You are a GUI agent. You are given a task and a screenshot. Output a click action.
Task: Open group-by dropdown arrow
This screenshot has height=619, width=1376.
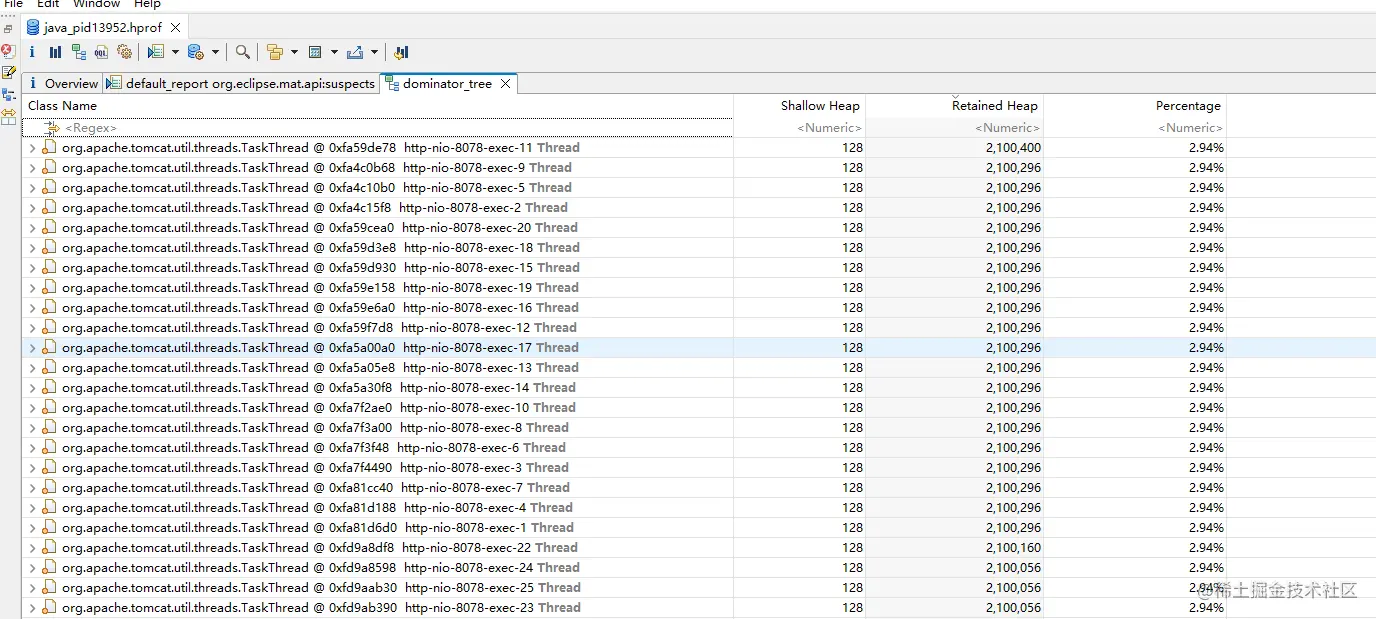tap(294, 52)
